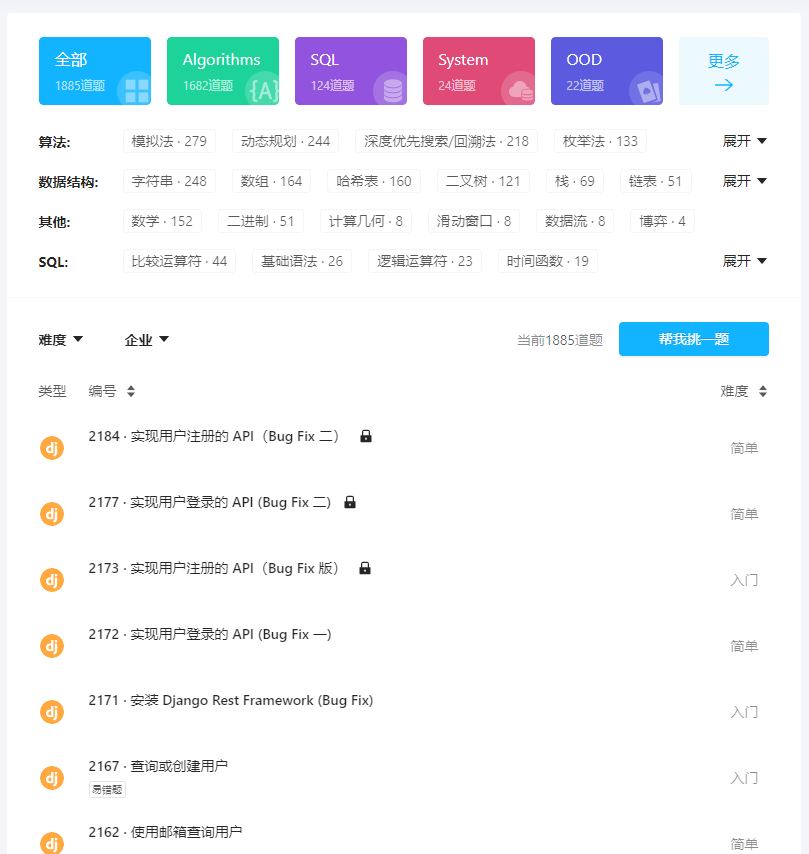Toggle the 哈希表·160 filter tag

point(373,181)
